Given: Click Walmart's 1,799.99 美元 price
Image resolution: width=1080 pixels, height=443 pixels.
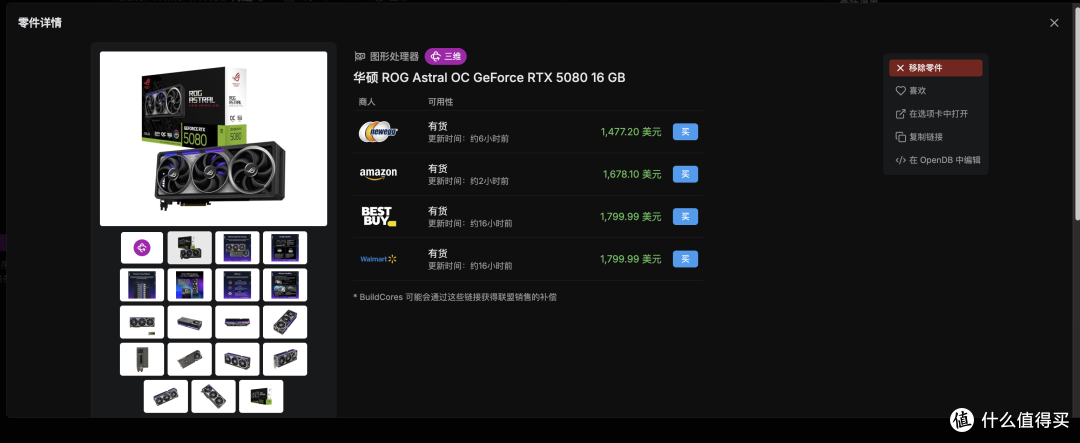Looking at the screenshot, I should coord(631,259).
